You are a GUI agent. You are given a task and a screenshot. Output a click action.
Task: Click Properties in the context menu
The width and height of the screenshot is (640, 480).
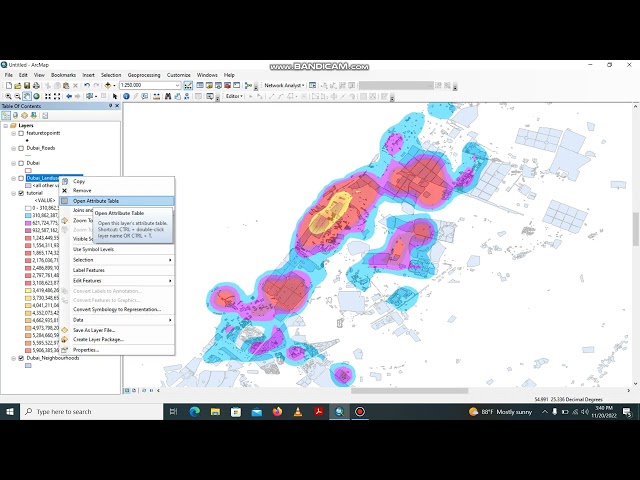click(x=117, y=350)
